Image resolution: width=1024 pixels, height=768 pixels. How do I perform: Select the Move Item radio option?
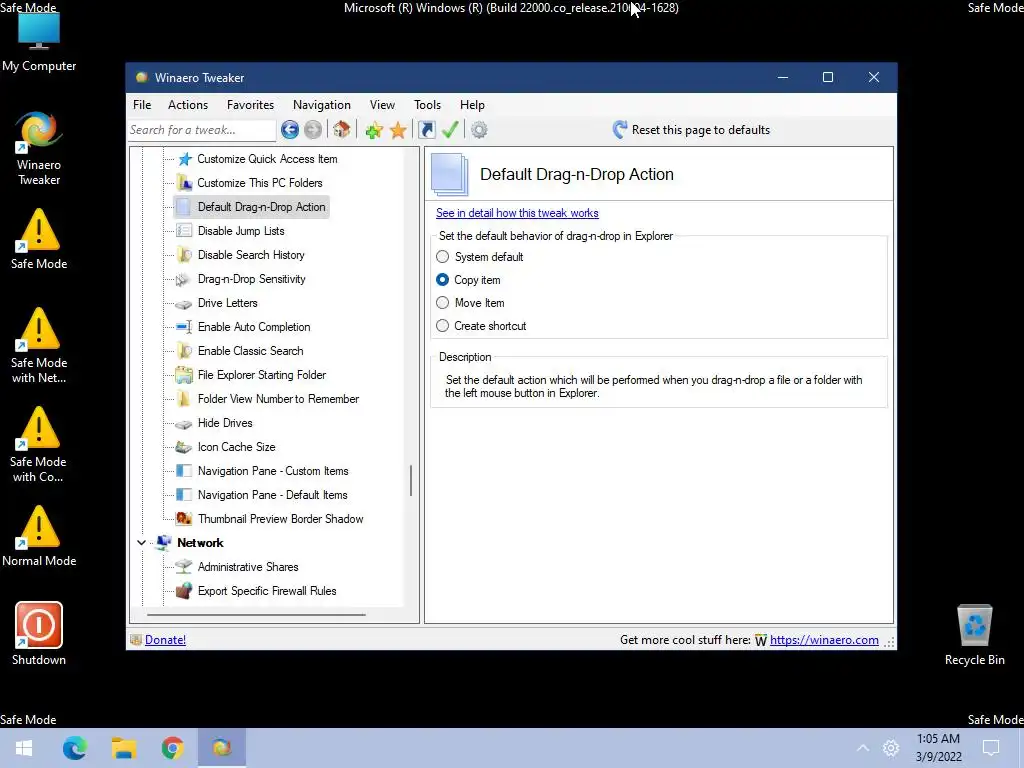(443, 303)
